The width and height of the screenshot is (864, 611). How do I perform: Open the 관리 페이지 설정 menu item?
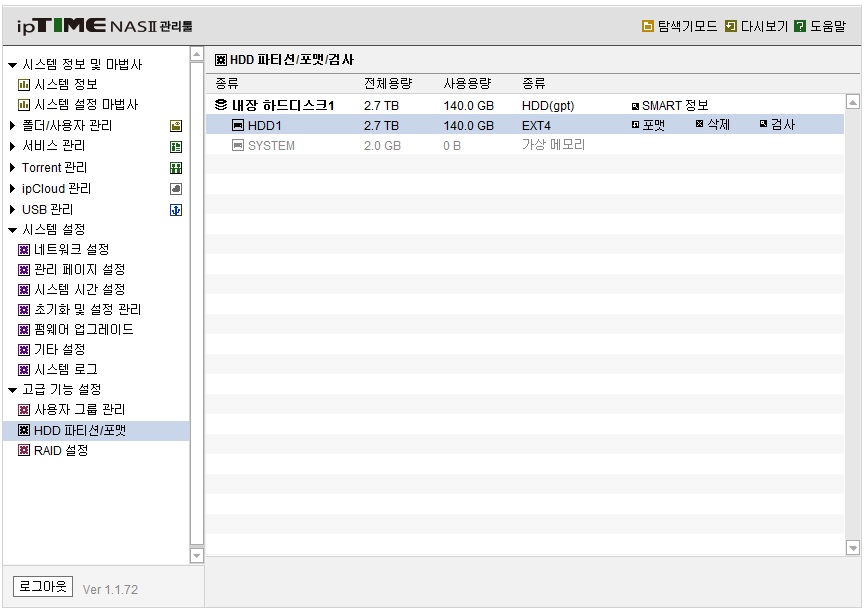(x=79, y=269)
